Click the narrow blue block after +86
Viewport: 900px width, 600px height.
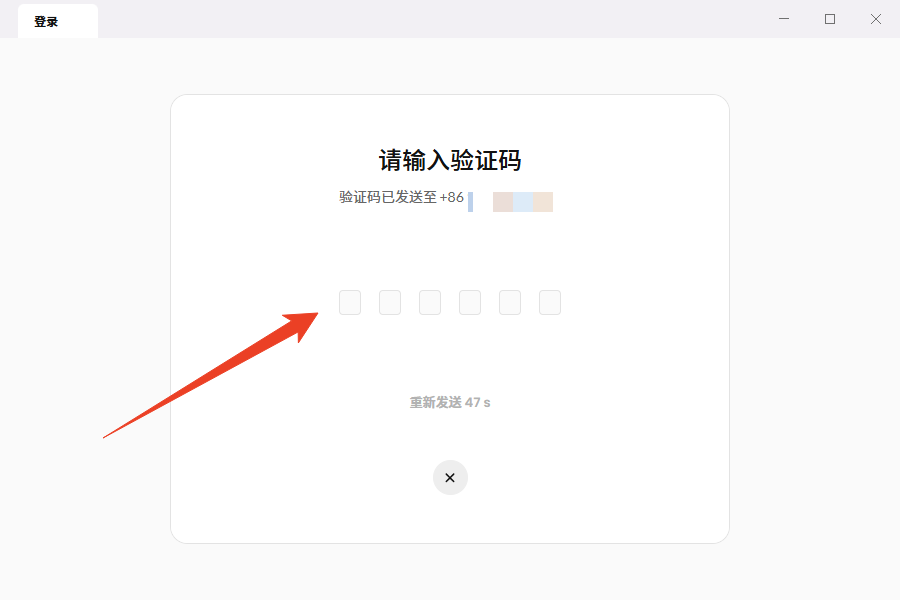click(x=470, y=202)
